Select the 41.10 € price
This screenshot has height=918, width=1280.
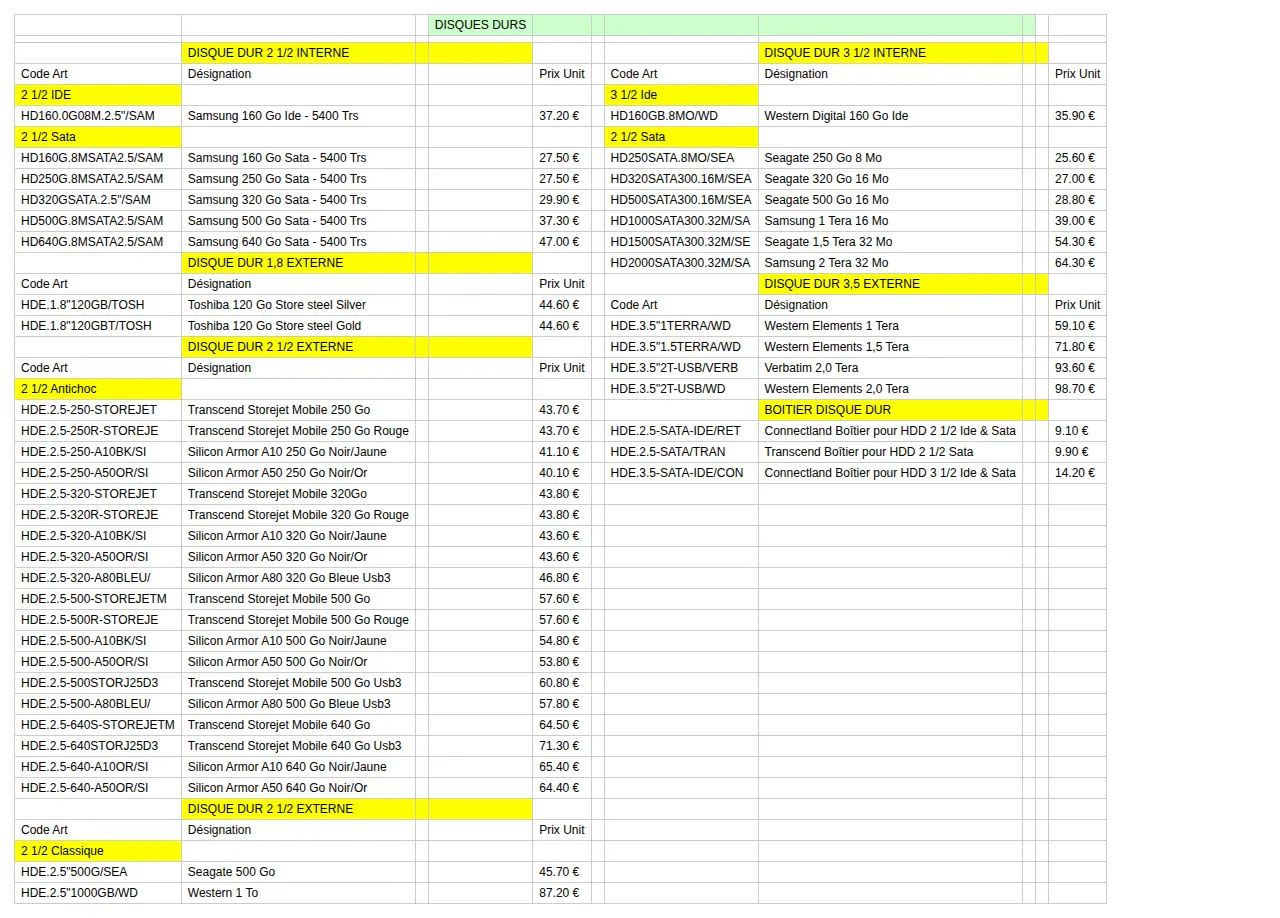562,452
